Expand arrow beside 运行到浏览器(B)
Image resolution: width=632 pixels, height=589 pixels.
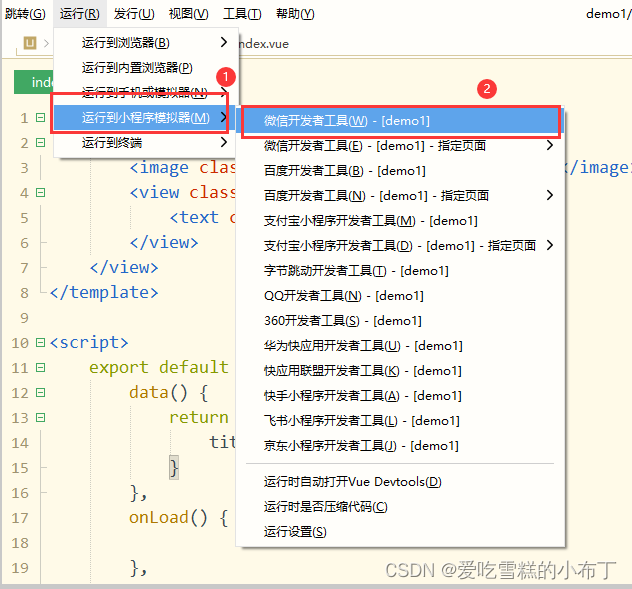(224, 42)
